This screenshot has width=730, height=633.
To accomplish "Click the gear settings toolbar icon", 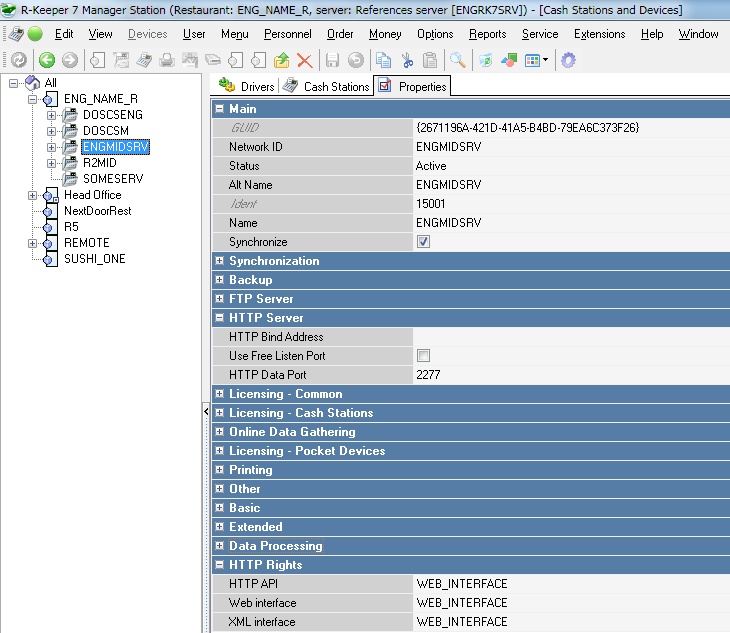I will click(x=568, y=60).
